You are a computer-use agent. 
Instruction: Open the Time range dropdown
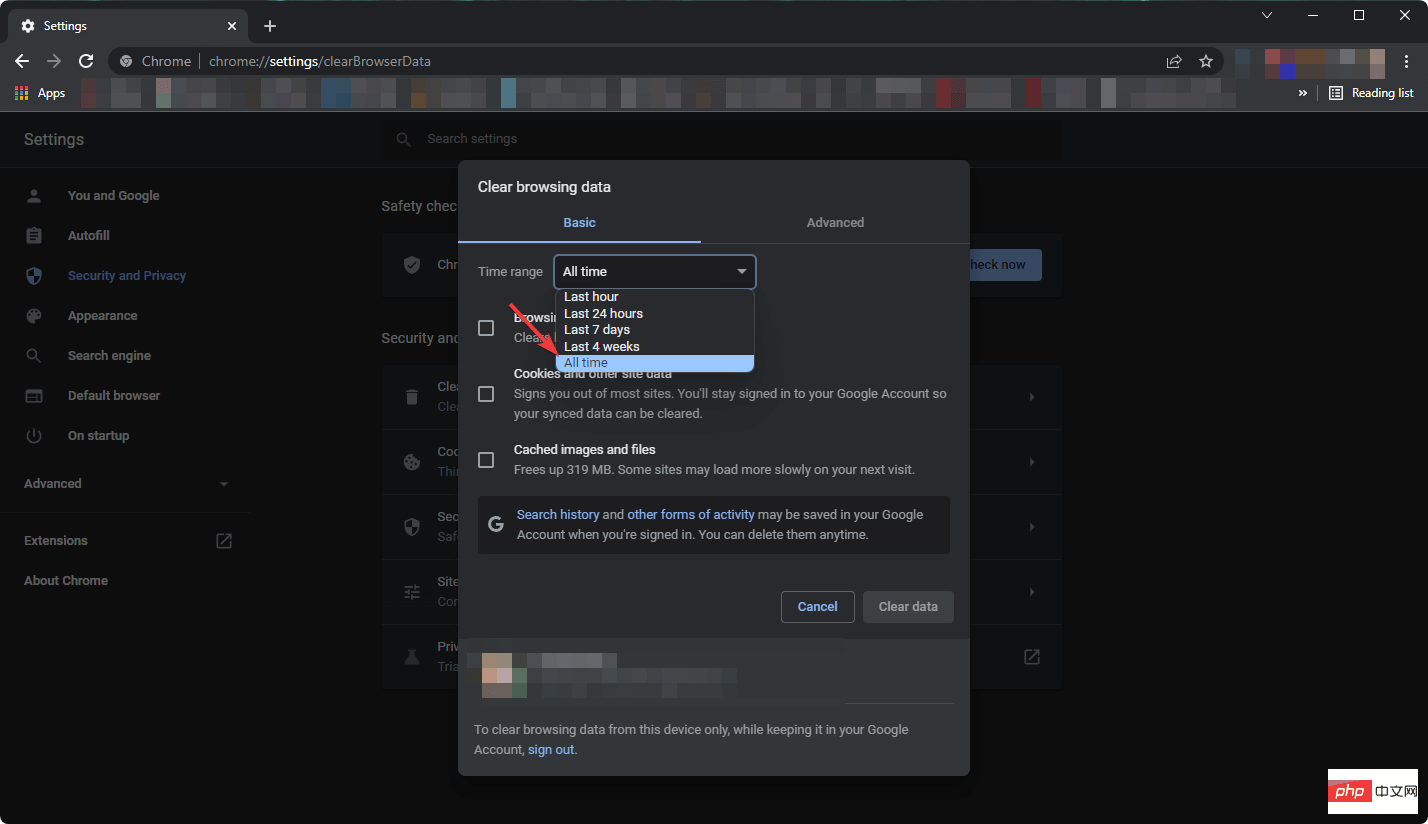click(655, 272)
